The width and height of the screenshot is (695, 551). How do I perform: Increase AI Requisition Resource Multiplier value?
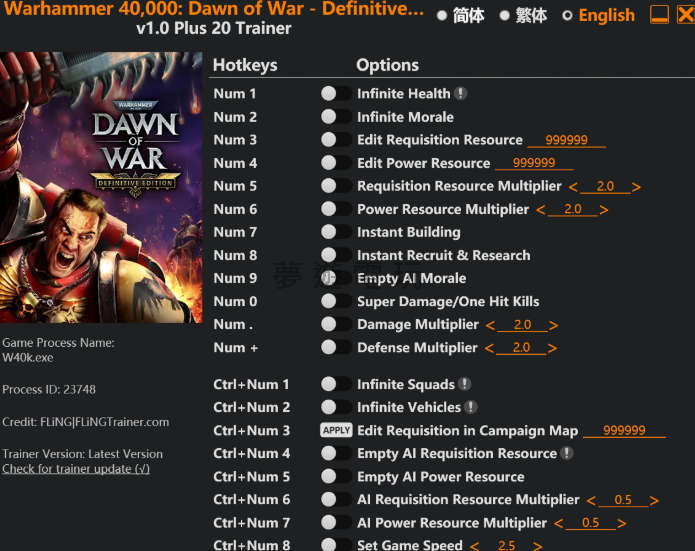pyautogui.click(x=654, y=500)
